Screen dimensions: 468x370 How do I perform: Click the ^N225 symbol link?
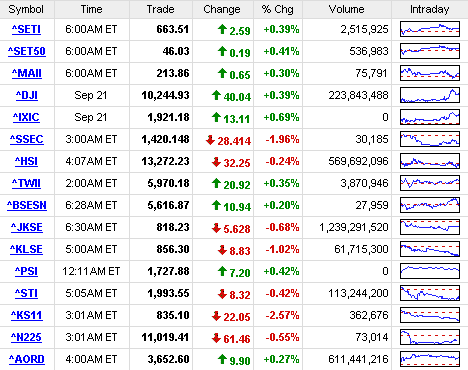26,338
